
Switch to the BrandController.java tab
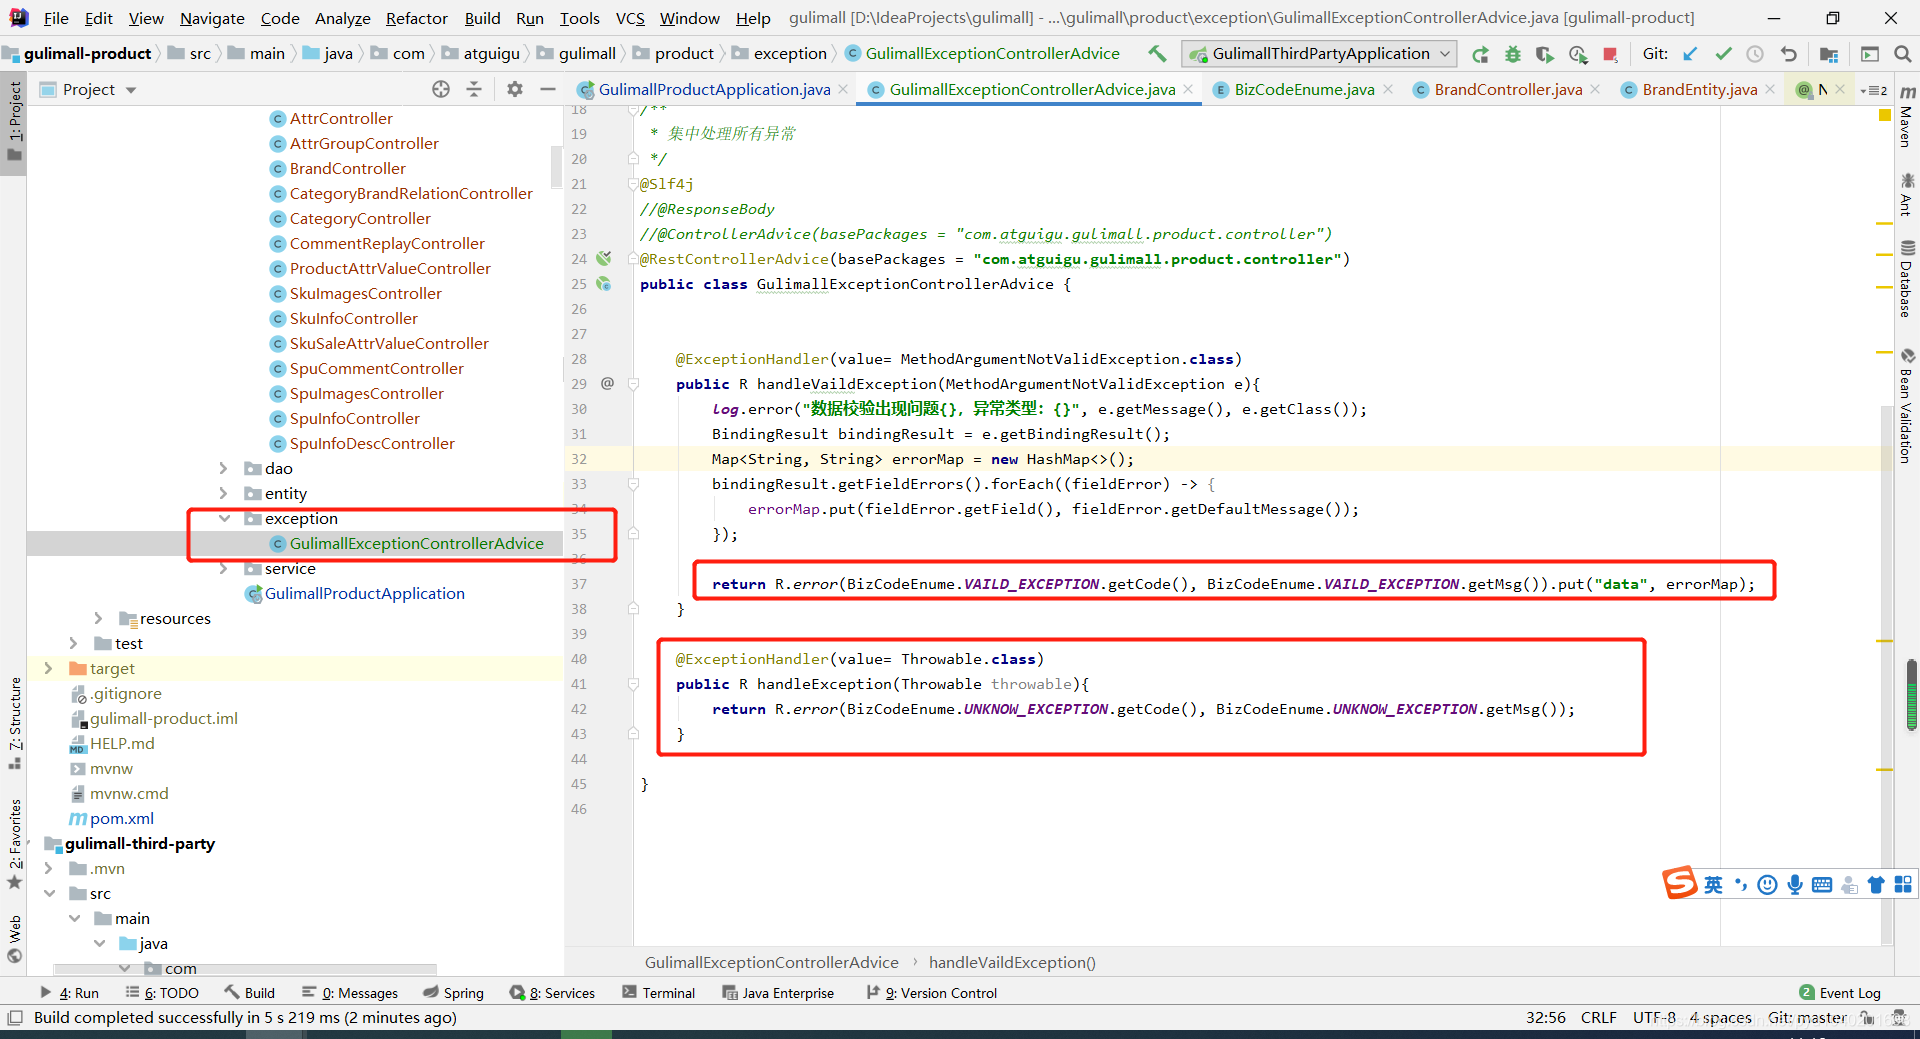tap(1507, 90)
